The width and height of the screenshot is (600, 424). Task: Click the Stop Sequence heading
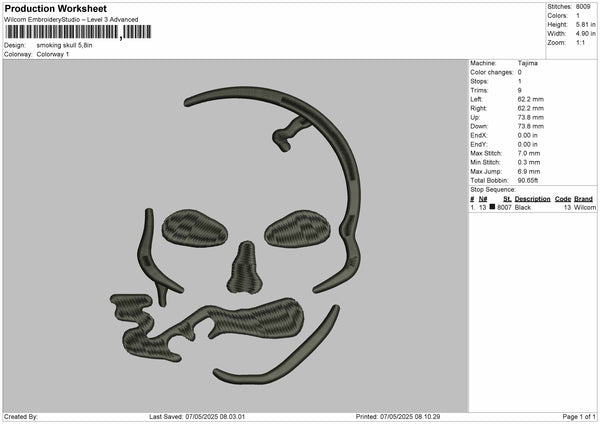(x=493, y=190)
